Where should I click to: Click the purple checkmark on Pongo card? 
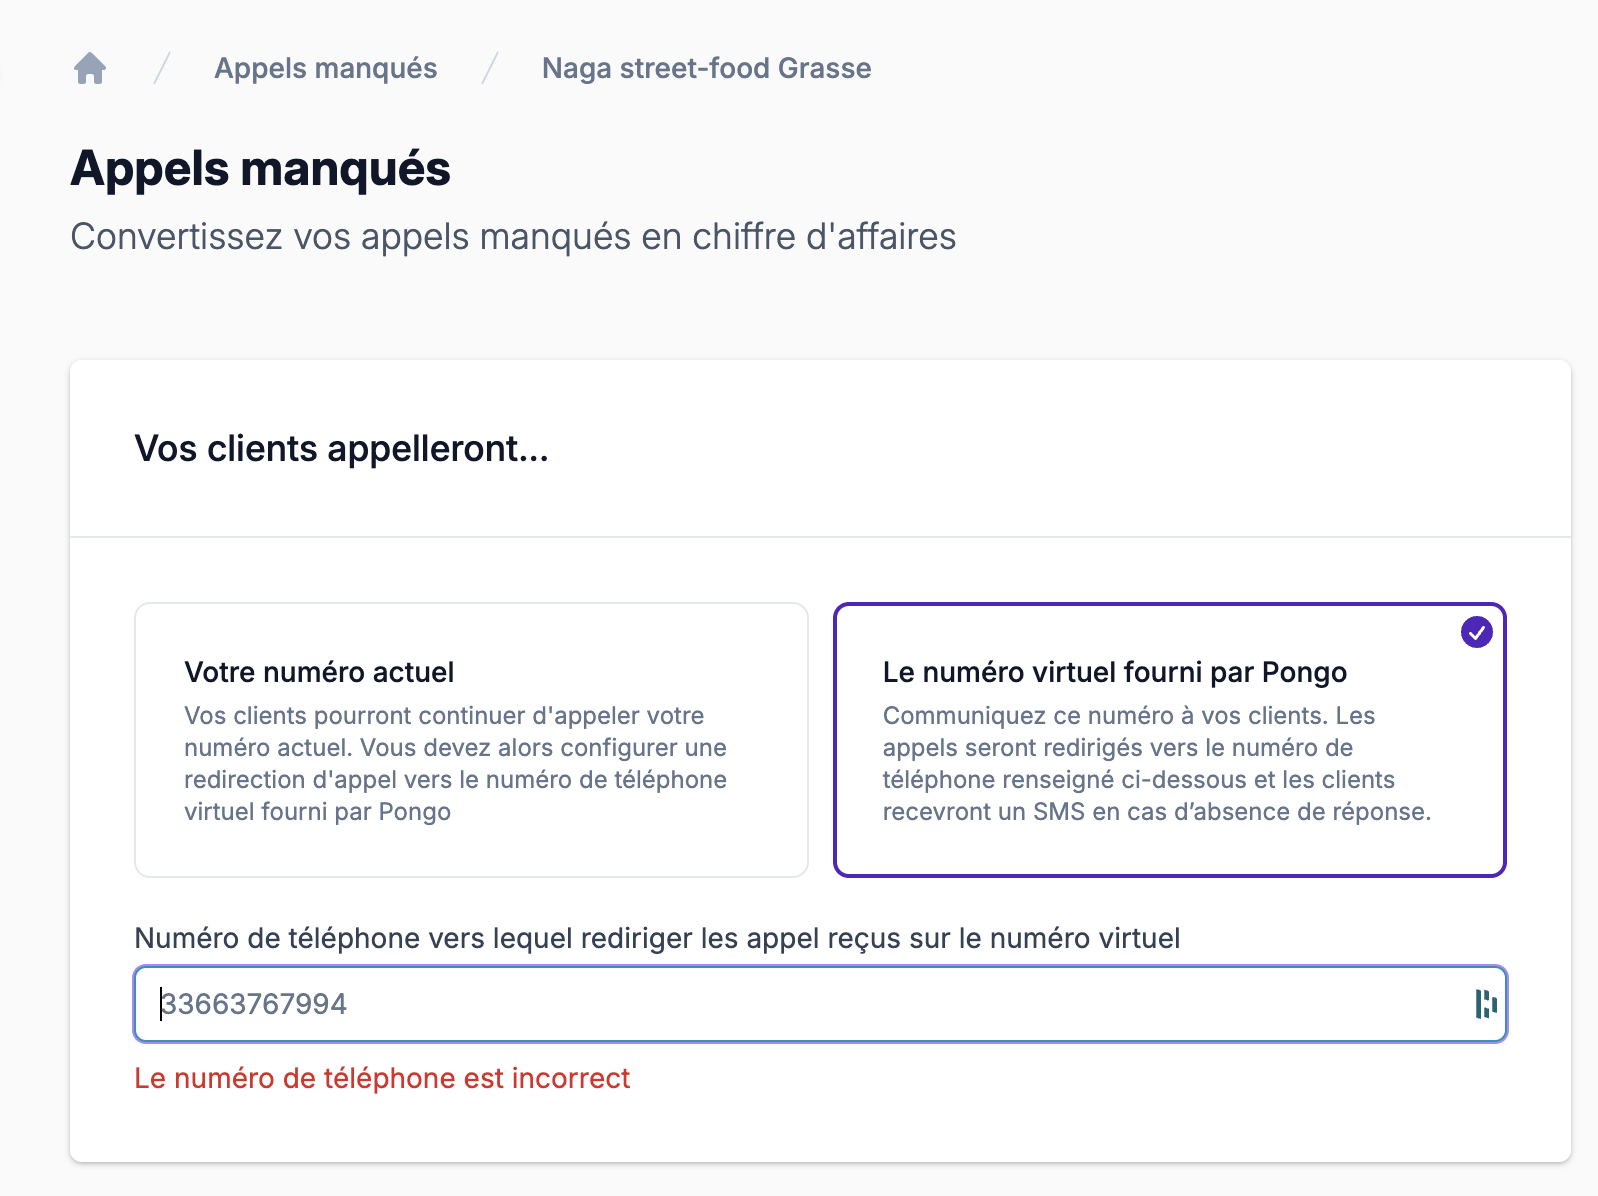click(1476, 632)
